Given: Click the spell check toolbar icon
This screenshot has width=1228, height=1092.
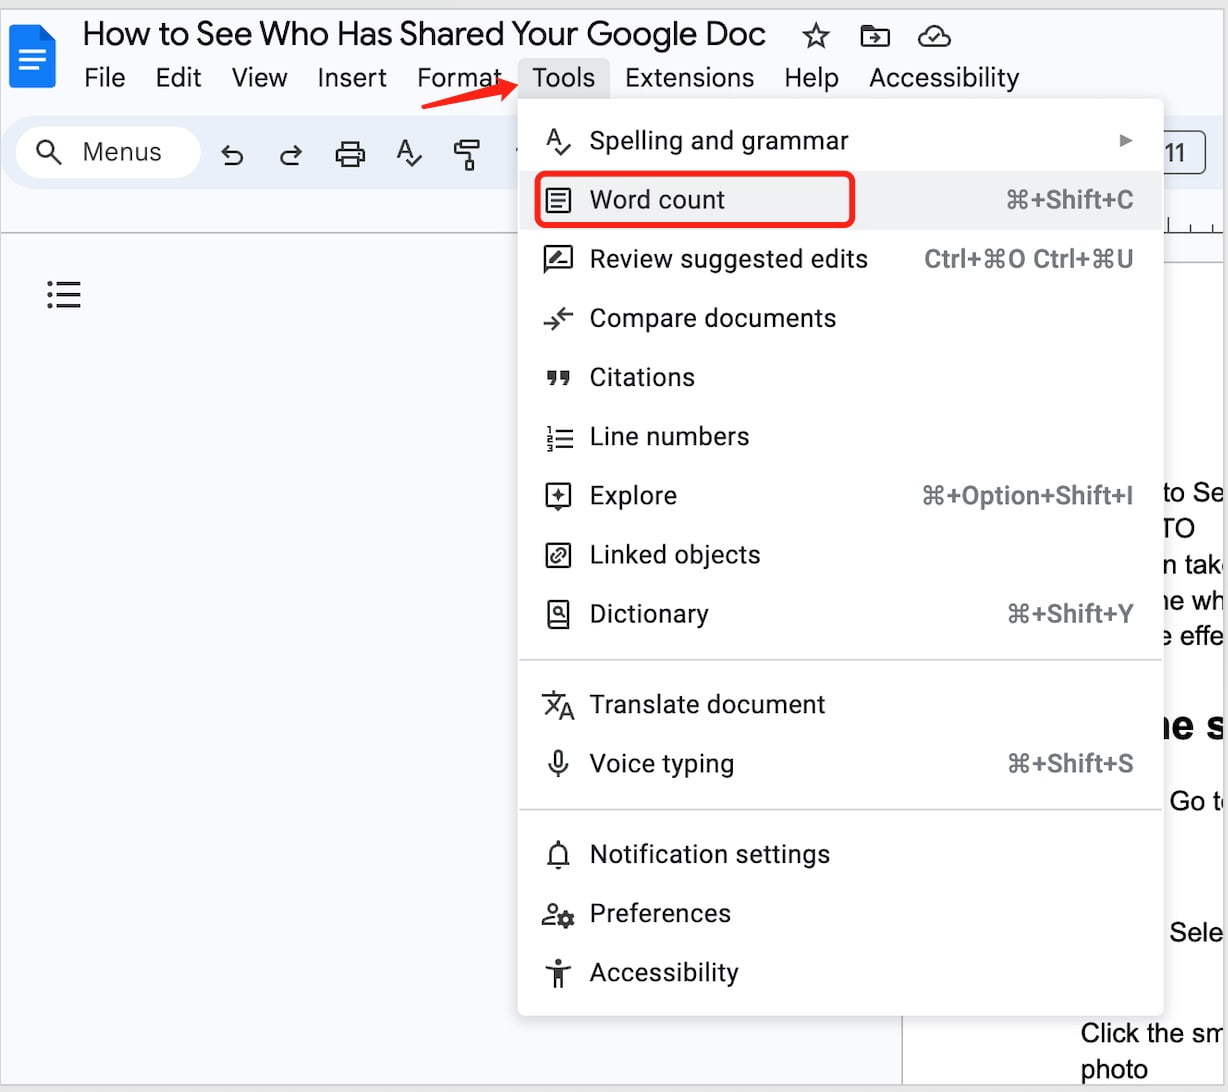Looking at the screenshot, I should coord(409,154).
